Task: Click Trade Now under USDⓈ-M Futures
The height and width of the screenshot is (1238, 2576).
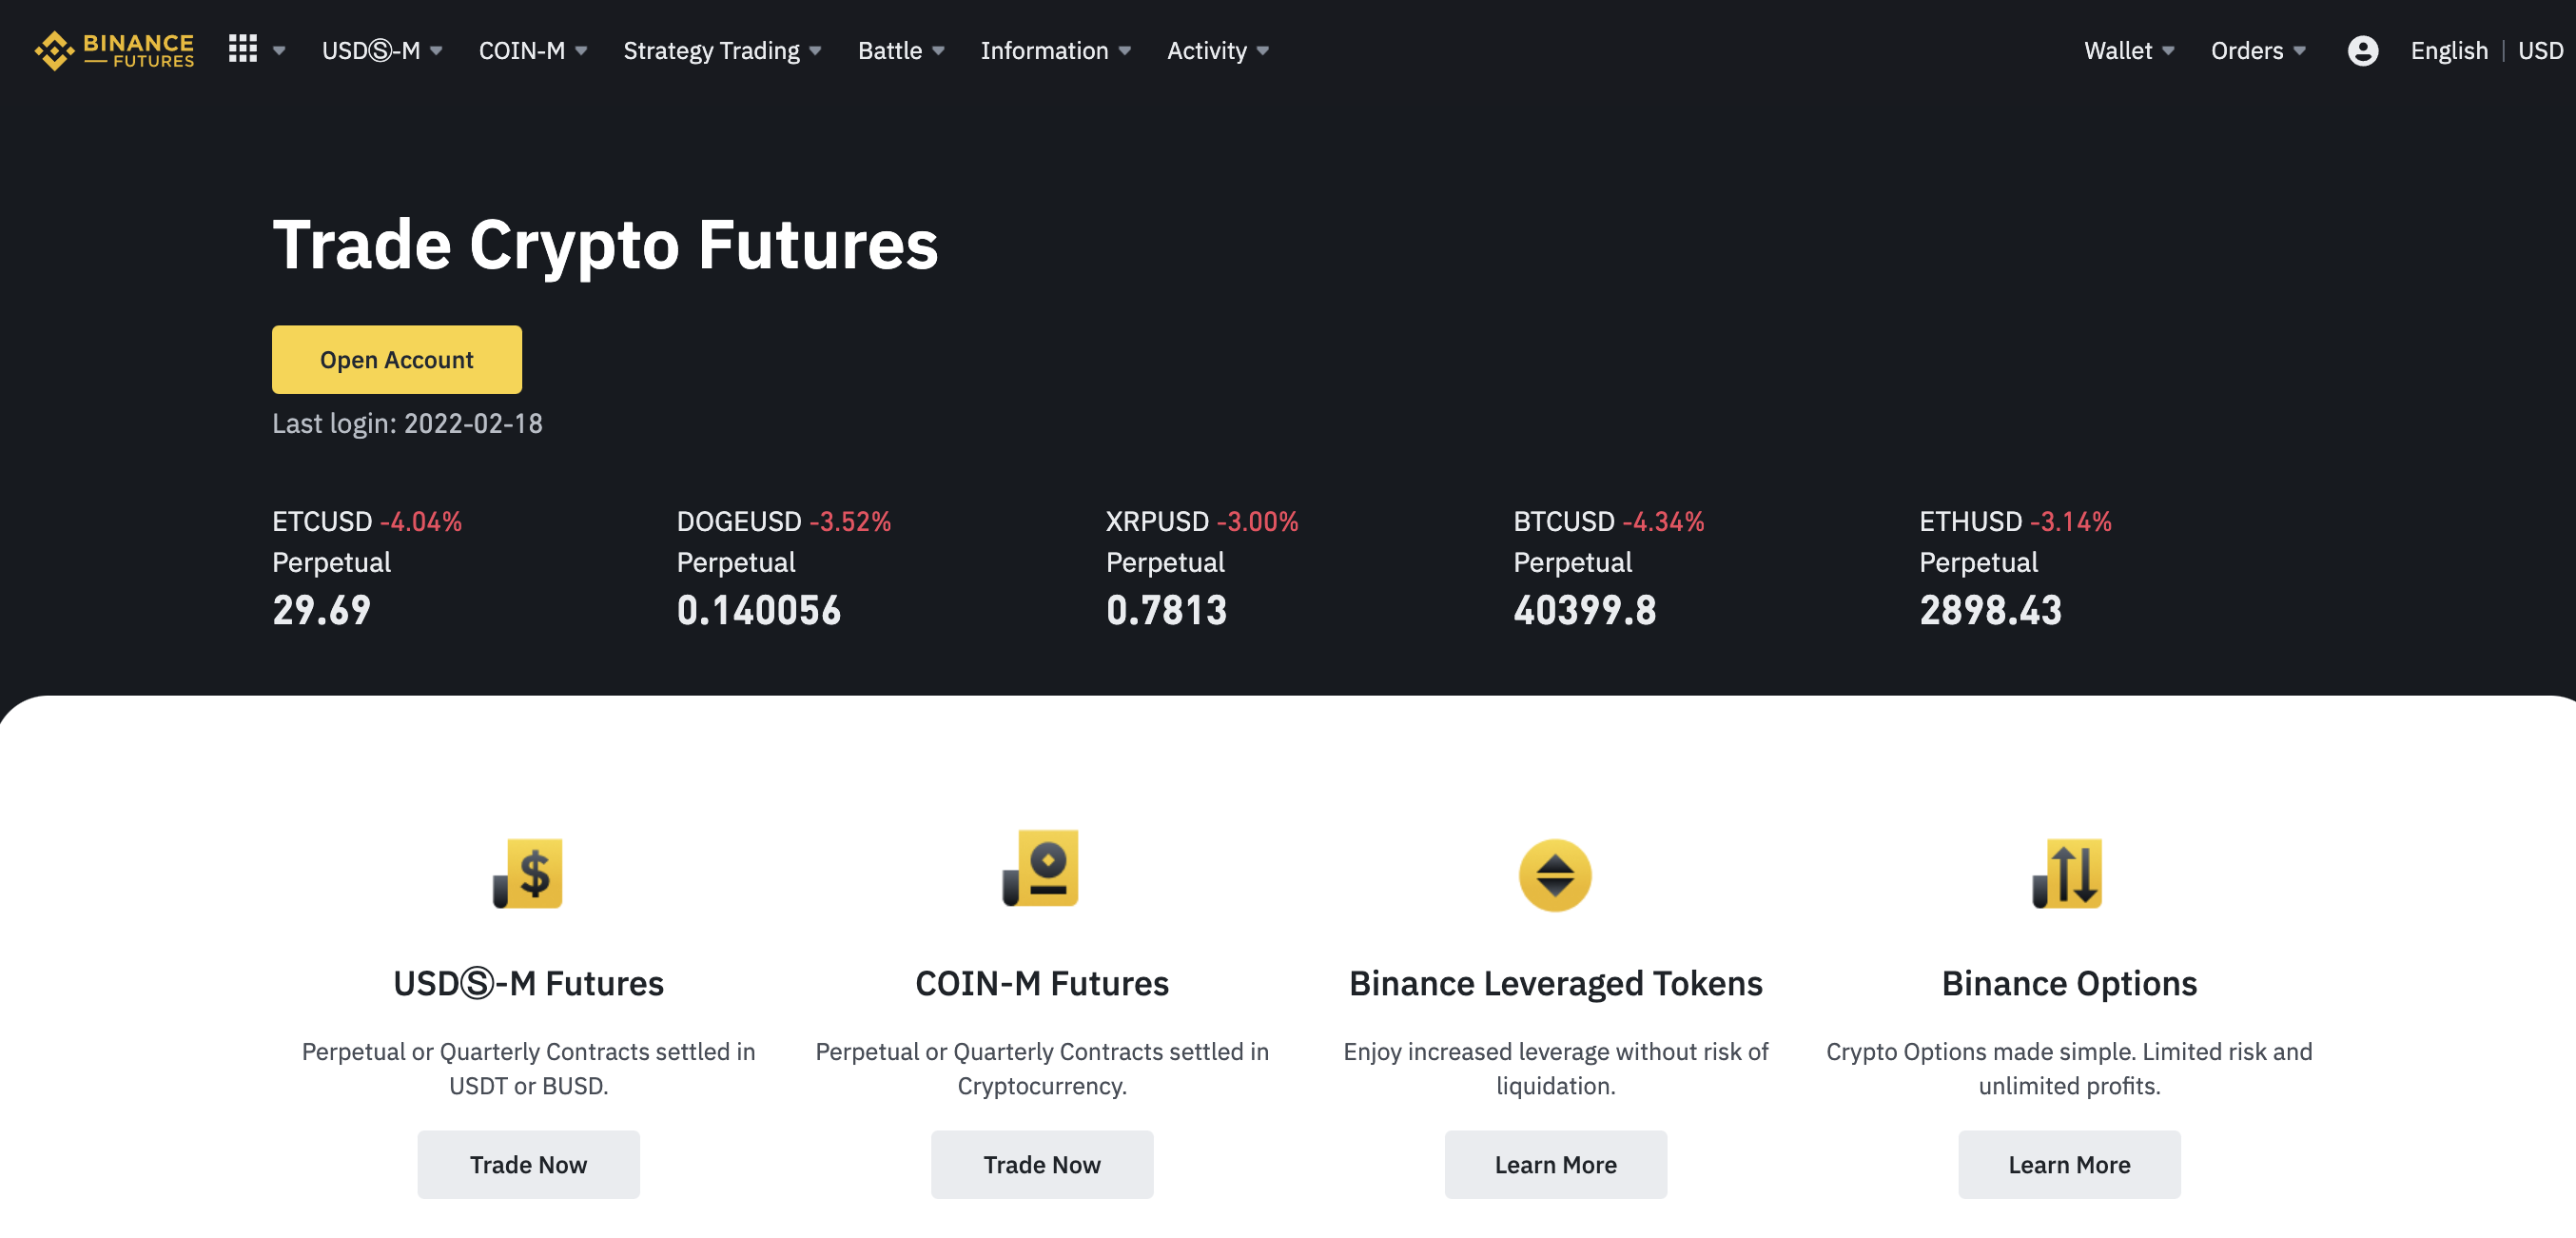Action: coord(528,1164)
